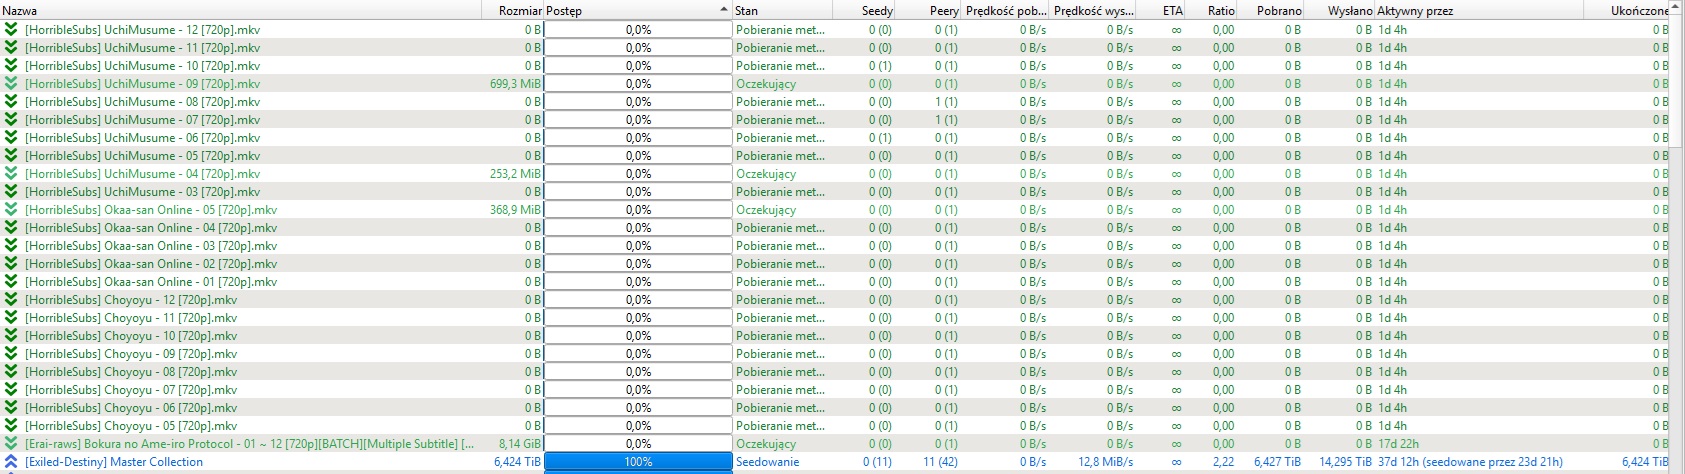Click 'Oczekujący' status in UchiMusume - 09 row

(766, 84)
